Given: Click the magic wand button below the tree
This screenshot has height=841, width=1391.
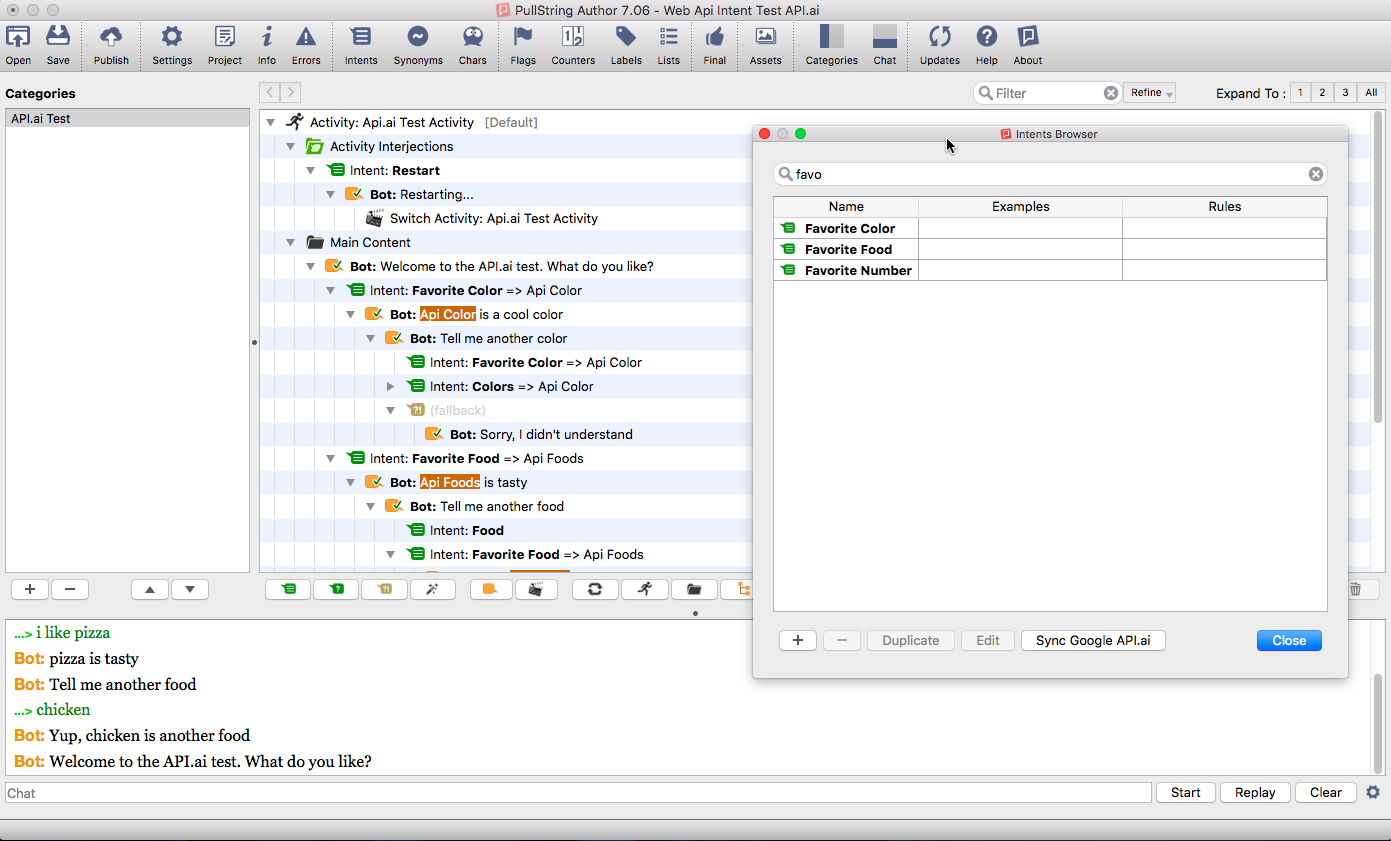Looking at the screenshot, I should pyautogui.click(x=432, y=589).
